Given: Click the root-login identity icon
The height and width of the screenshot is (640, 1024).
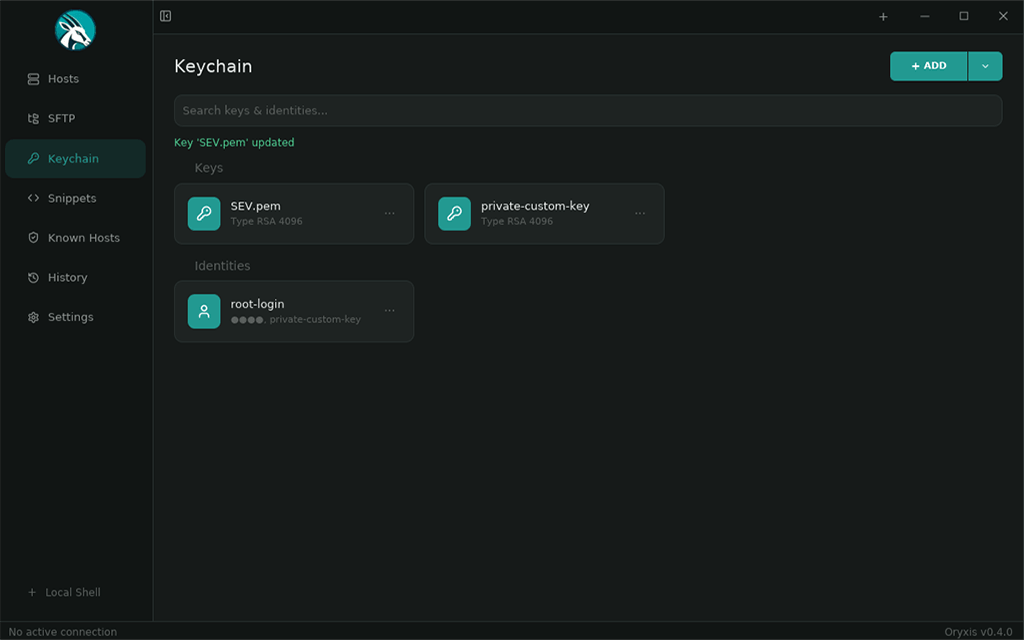Looking at the screenshot, I should (204, 311).
